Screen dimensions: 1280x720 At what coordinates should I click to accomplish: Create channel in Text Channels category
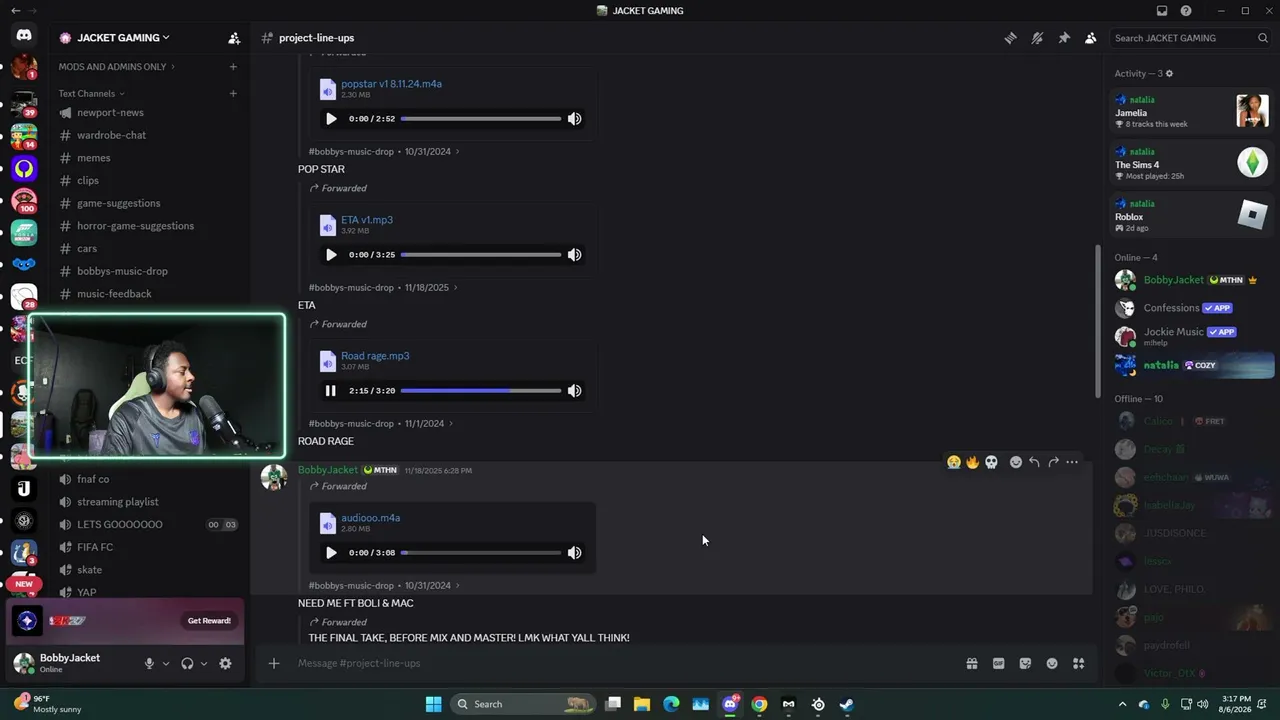point(233,94)
